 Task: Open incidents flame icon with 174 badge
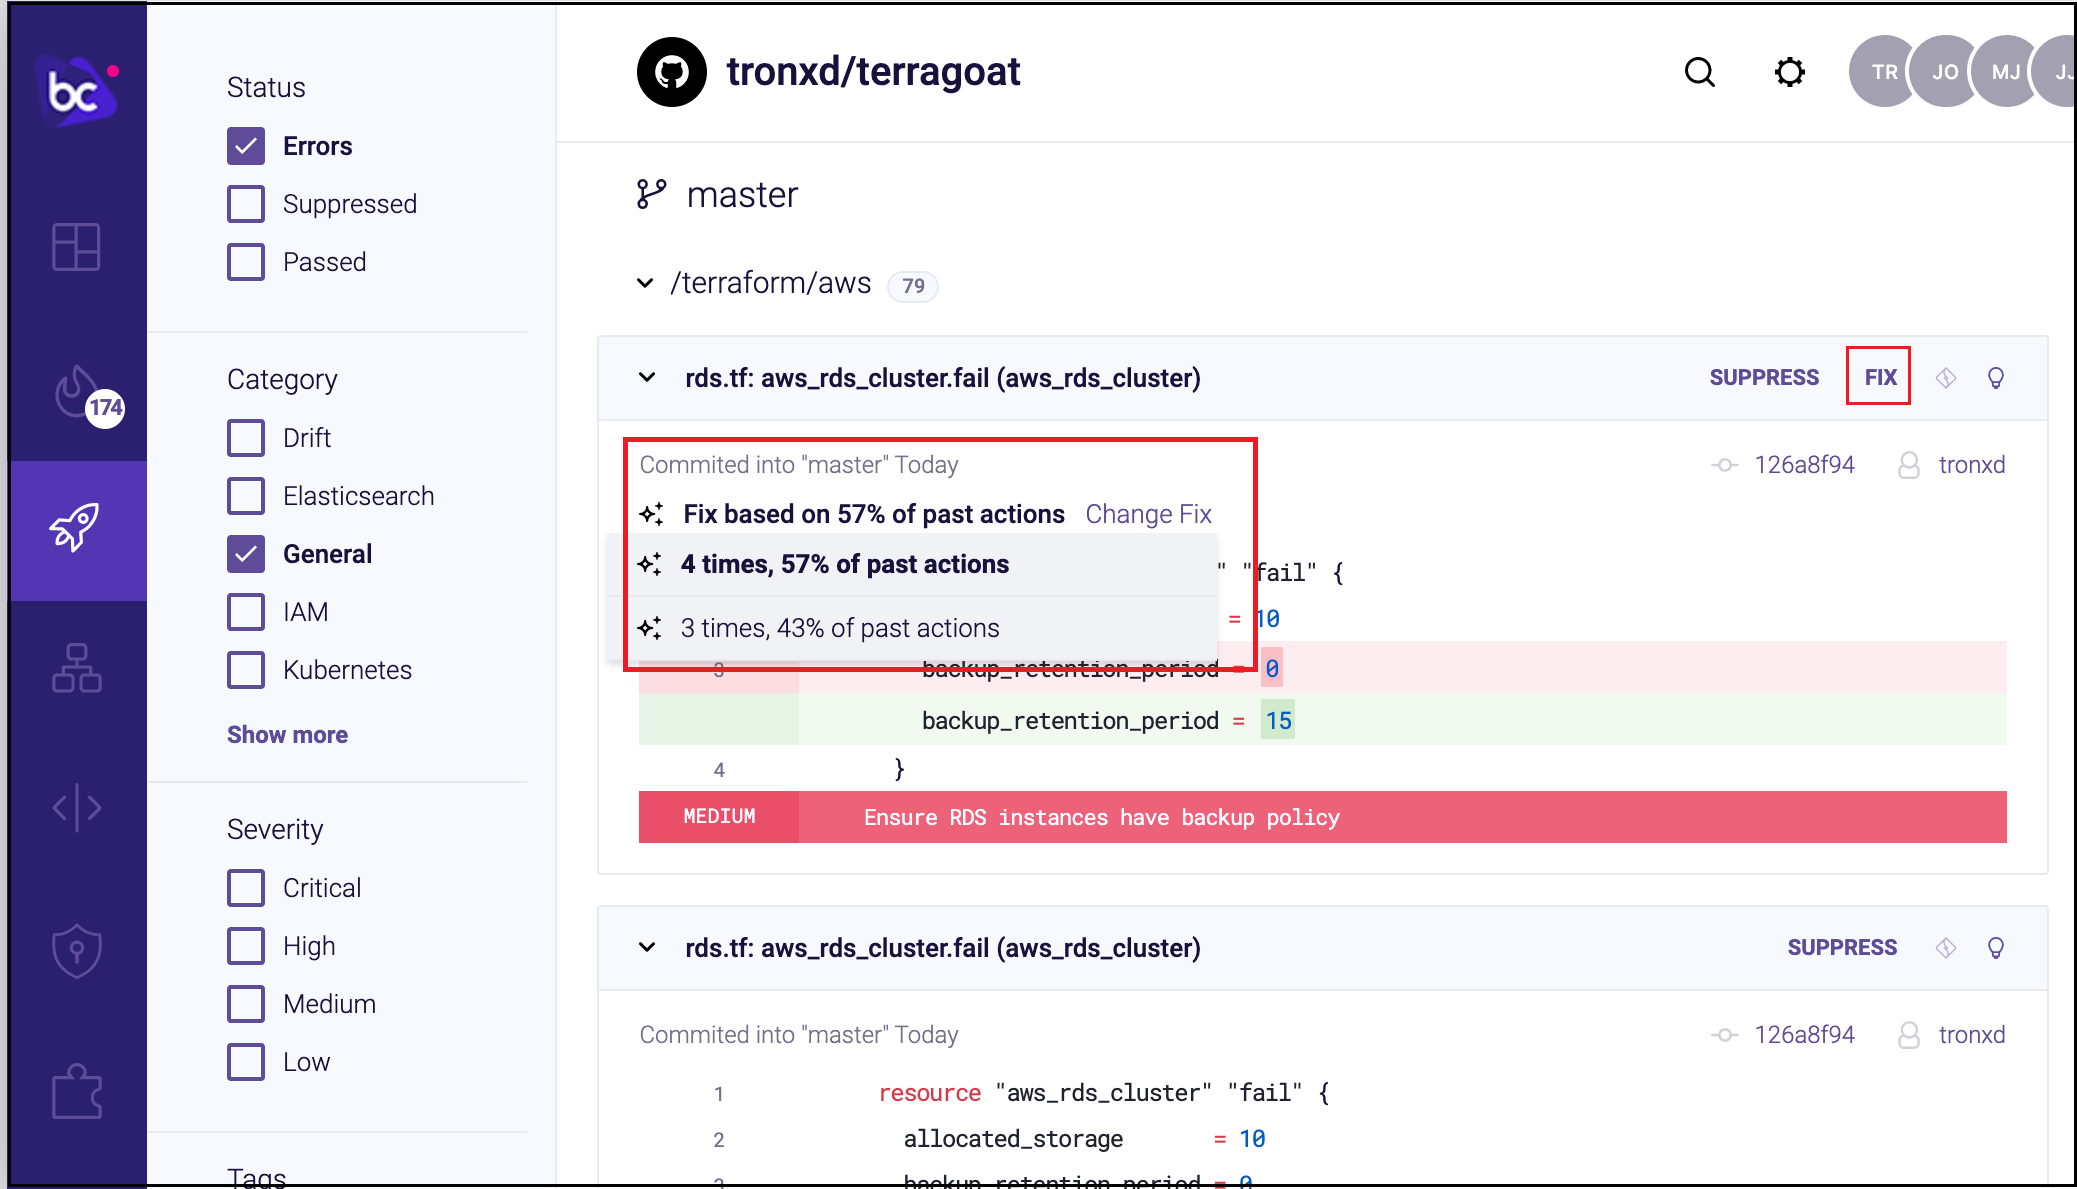(x=78, y=394)
